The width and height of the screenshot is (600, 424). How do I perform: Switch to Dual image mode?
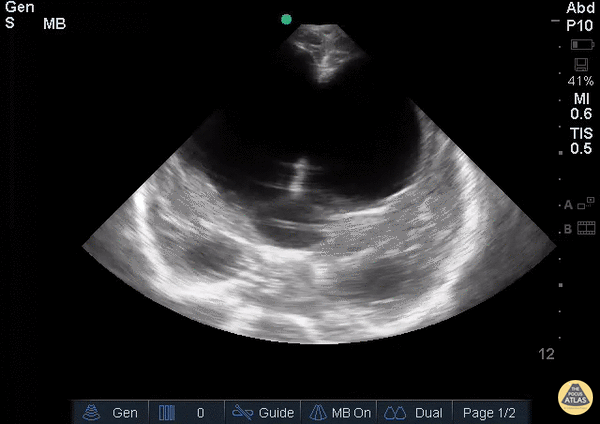(x=415, y=413)
